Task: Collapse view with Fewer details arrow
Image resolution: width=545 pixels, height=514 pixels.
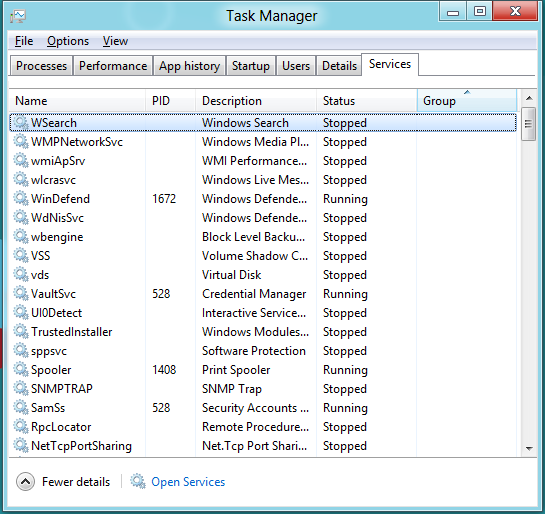Action: tap(25, 482)
